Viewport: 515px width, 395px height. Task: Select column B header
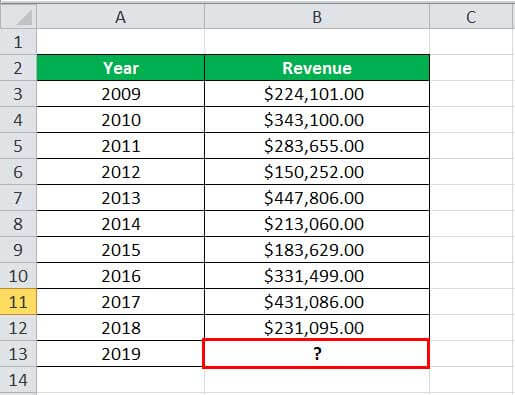coord(317,16)
